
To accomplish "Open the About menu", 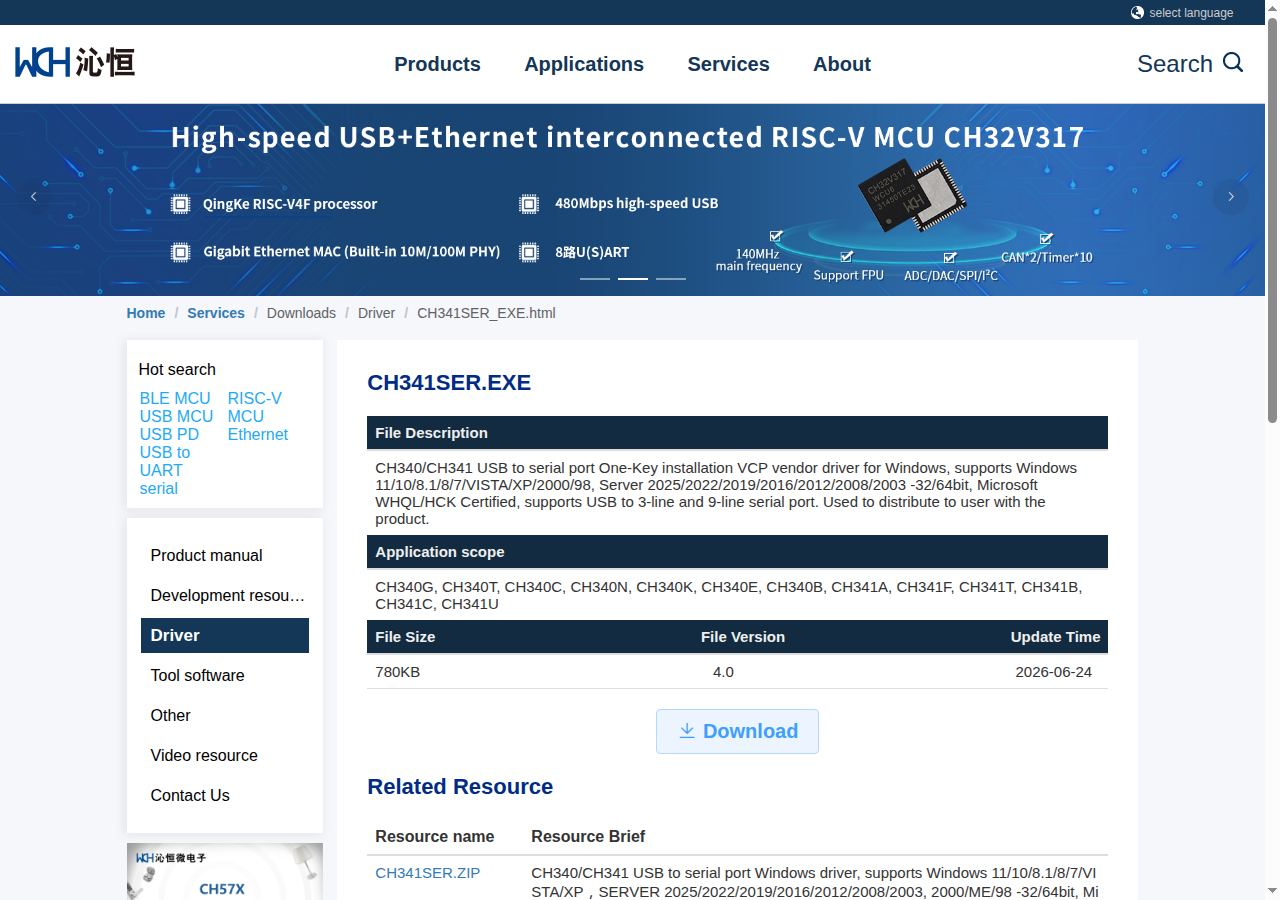I will tap(842, 64).
